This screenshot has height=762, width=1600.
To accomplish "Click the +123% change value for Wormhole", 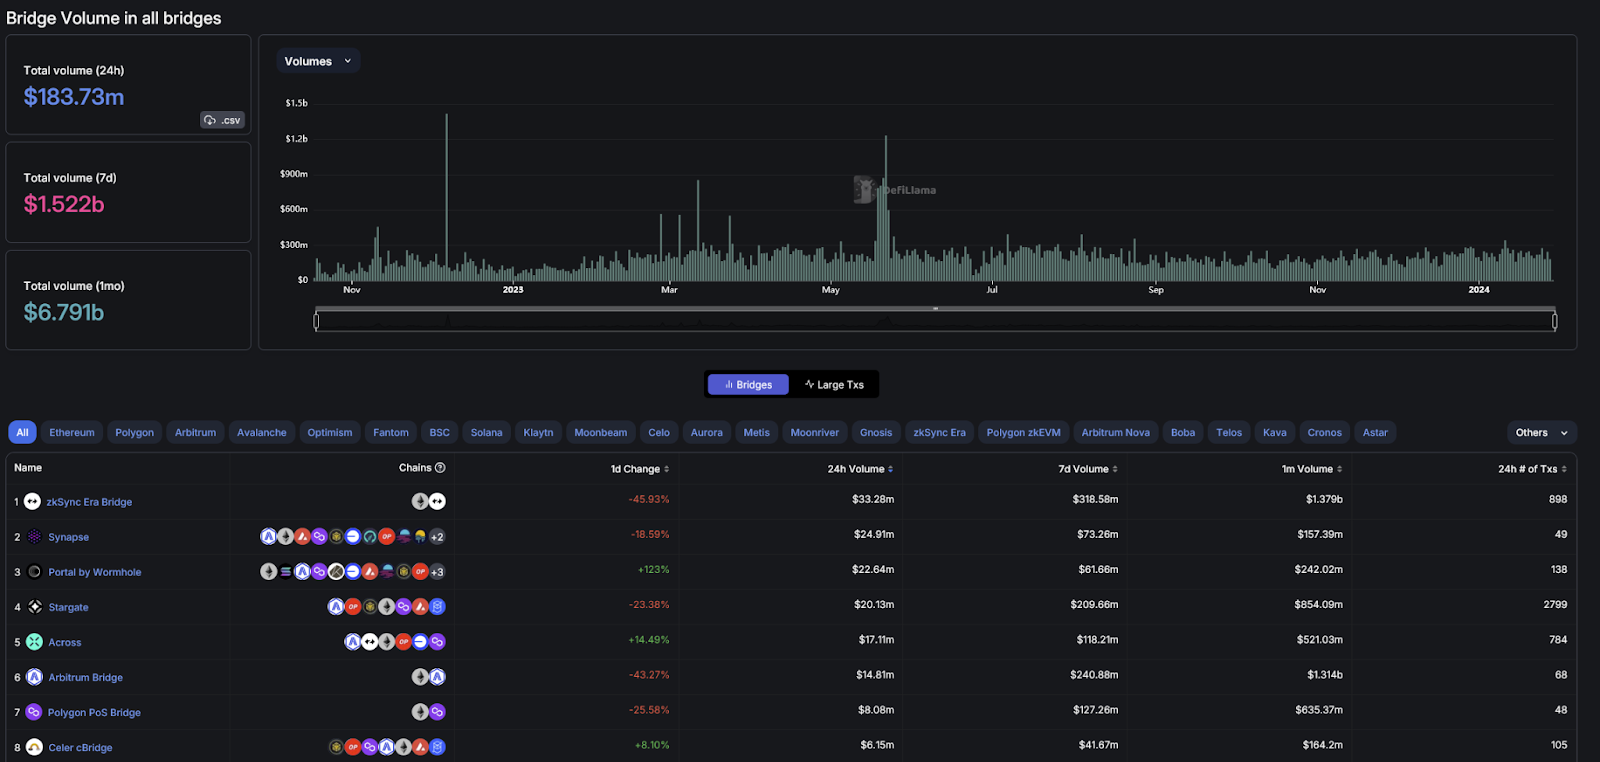I will click(654, 569).
